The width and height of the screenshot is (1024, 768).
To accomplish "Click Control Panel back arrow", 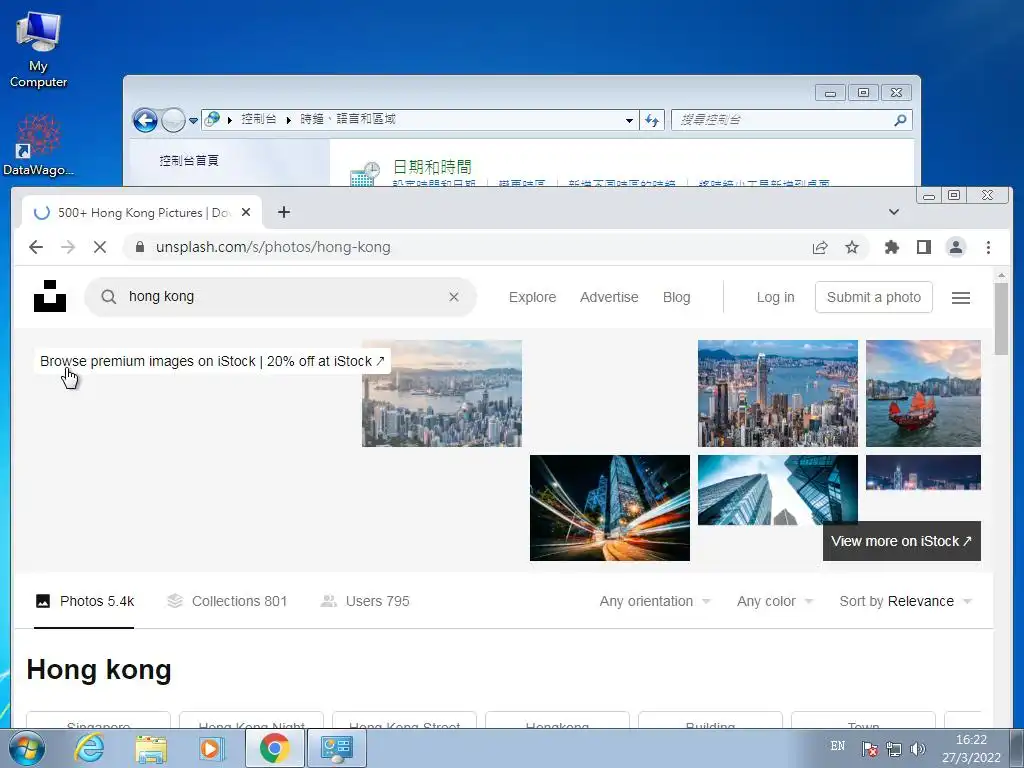I will 145,120.
